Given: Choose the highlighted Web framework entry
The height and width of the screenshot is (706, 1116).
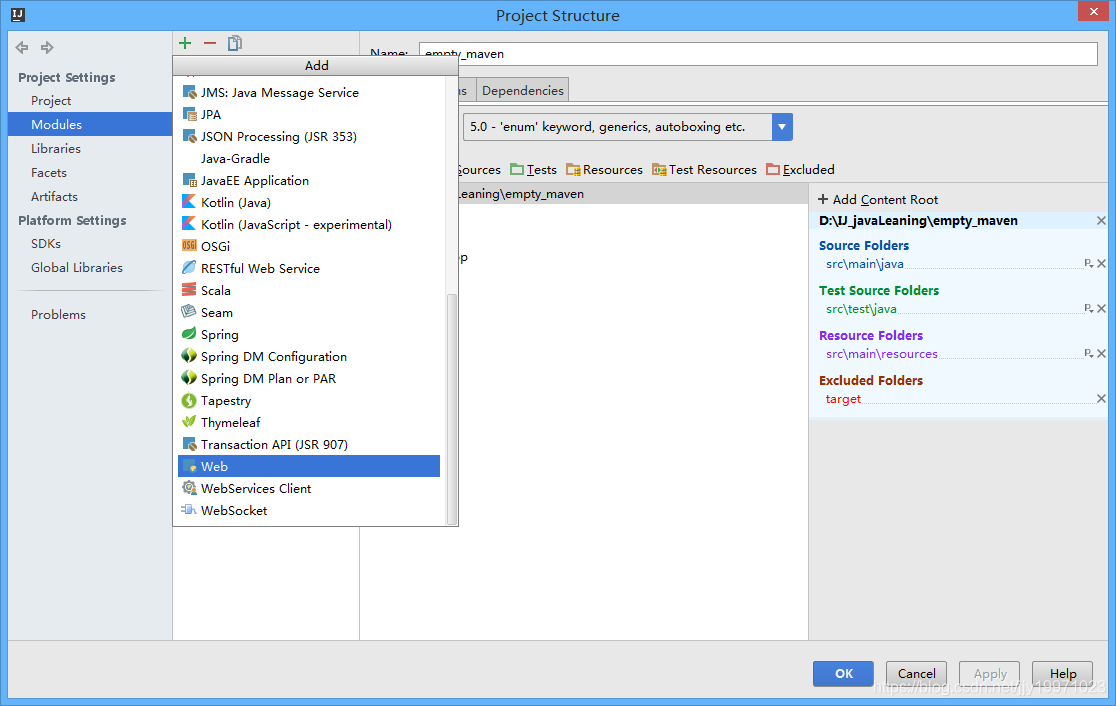Looking at the screenshot, I should tap(309, 466).
